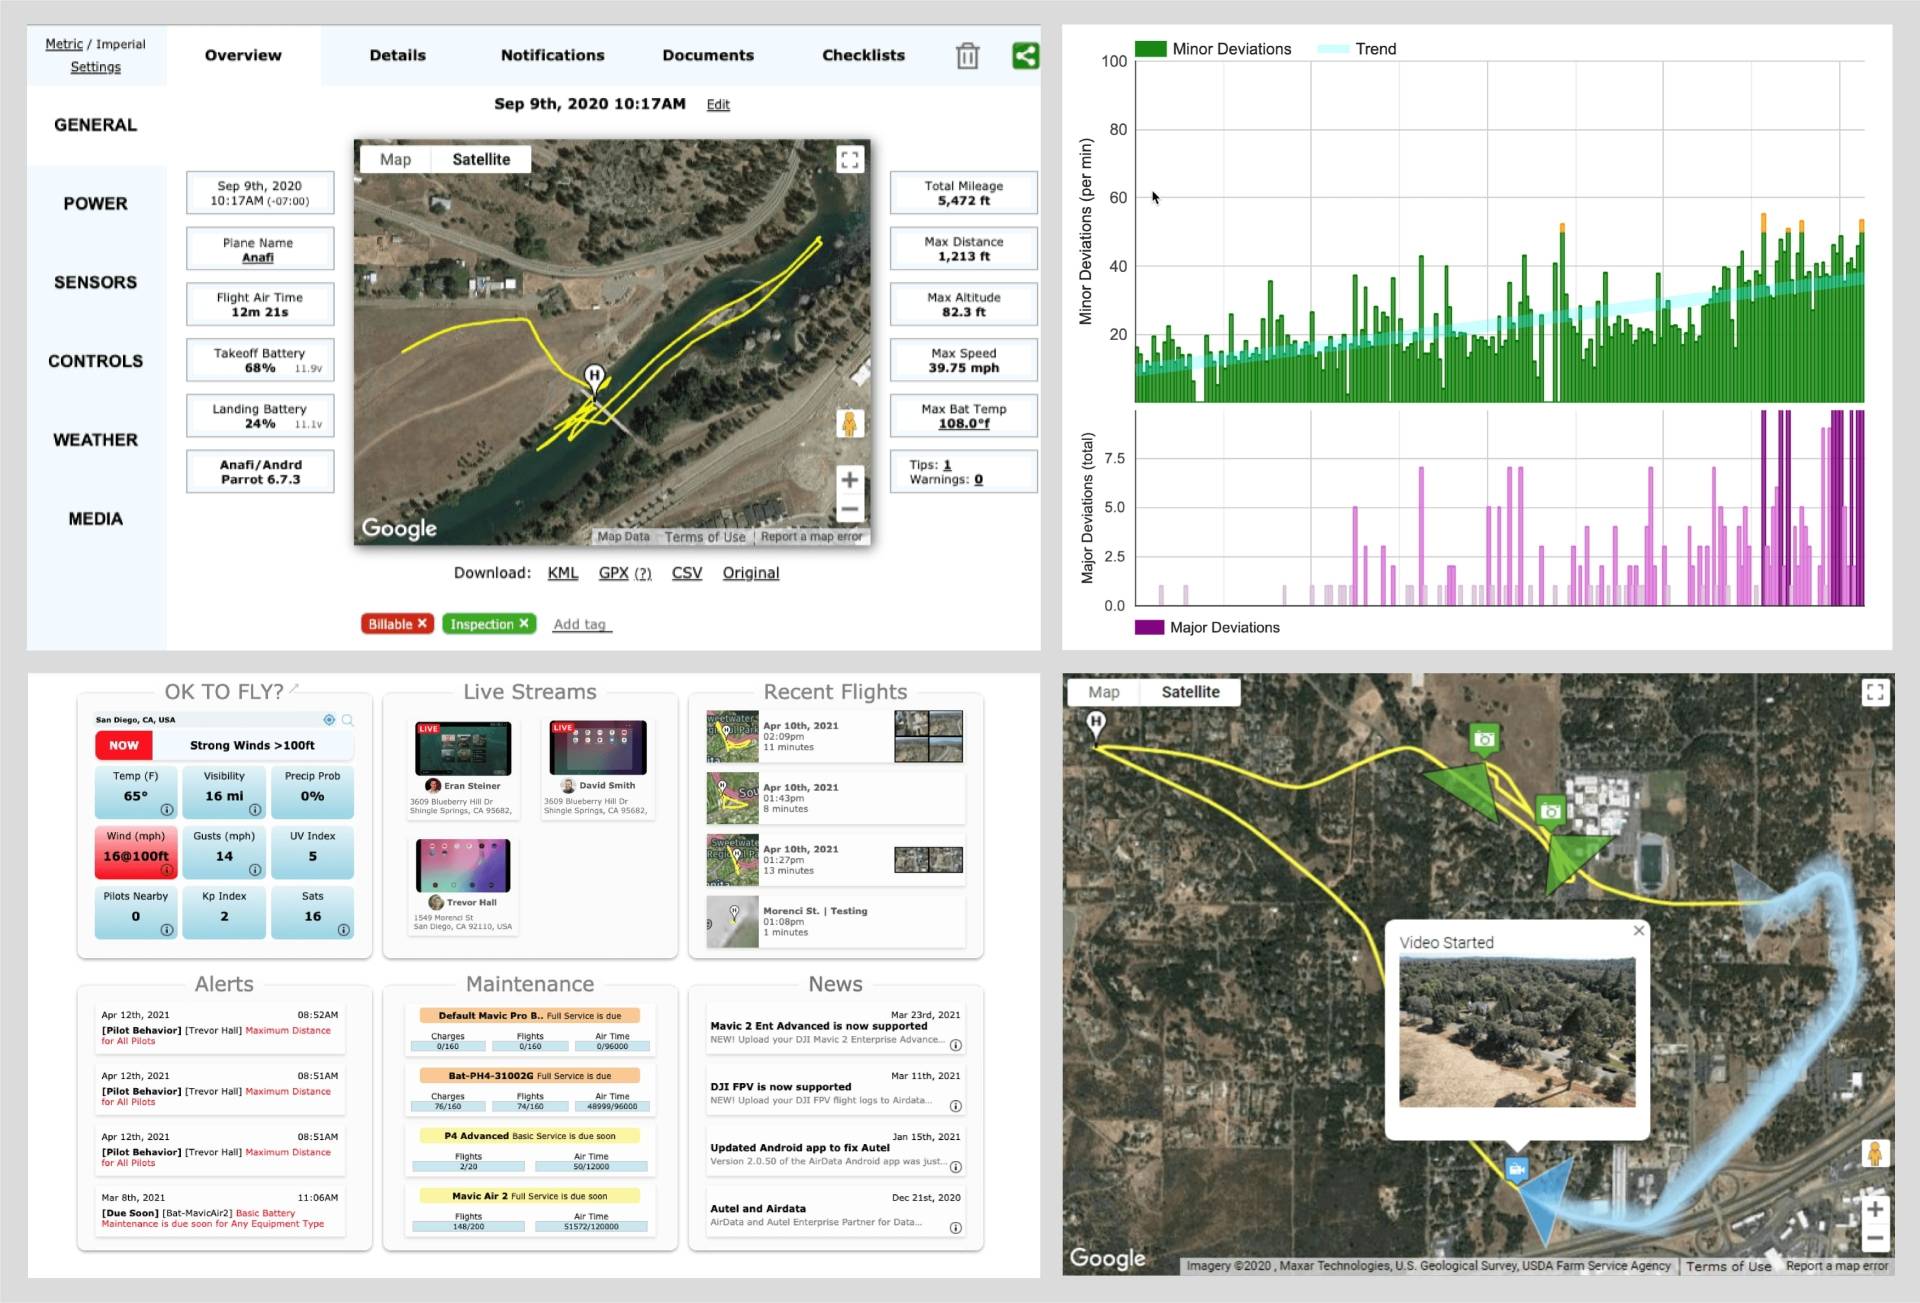
Task: Zoom in on the flight map
Action: click(849, 480)
